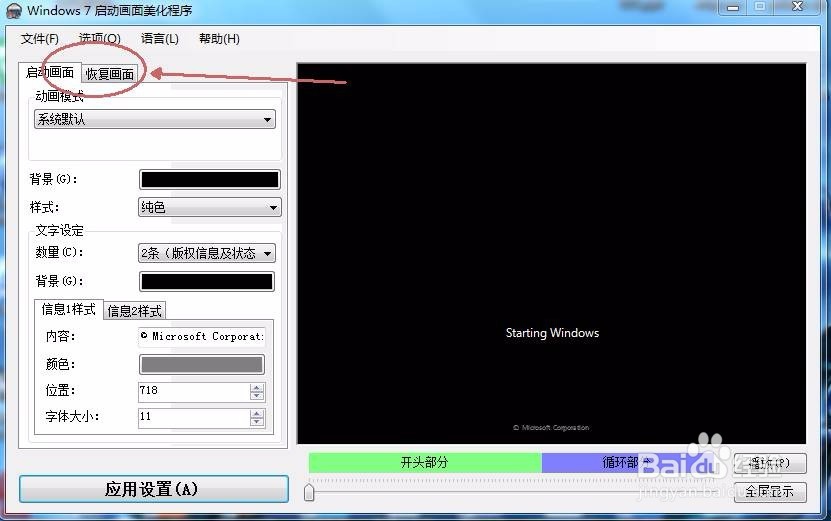Open the 选项(O) menu
Screen dimensions: 831x521
[100, 39]
